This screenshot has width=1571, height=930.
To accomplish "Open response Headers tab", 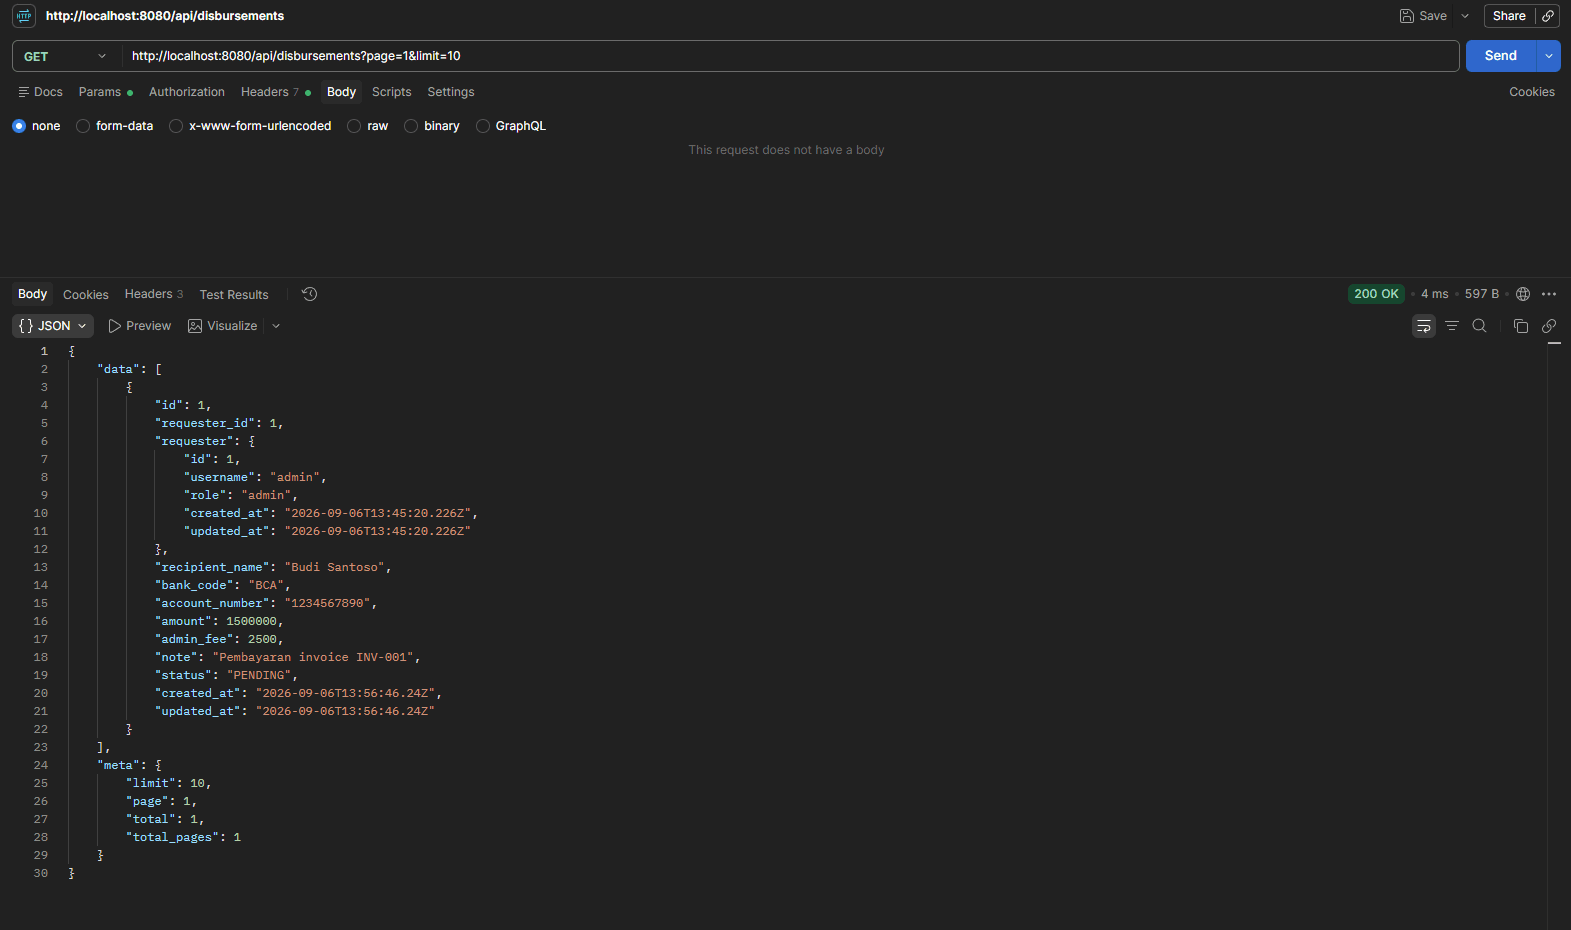I will click(x=154, y=294).
